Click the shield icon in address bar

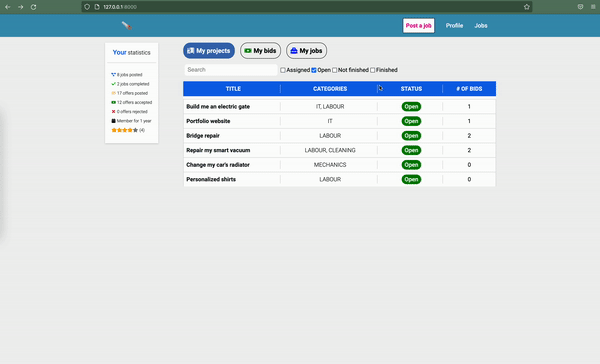pos(87,7)
